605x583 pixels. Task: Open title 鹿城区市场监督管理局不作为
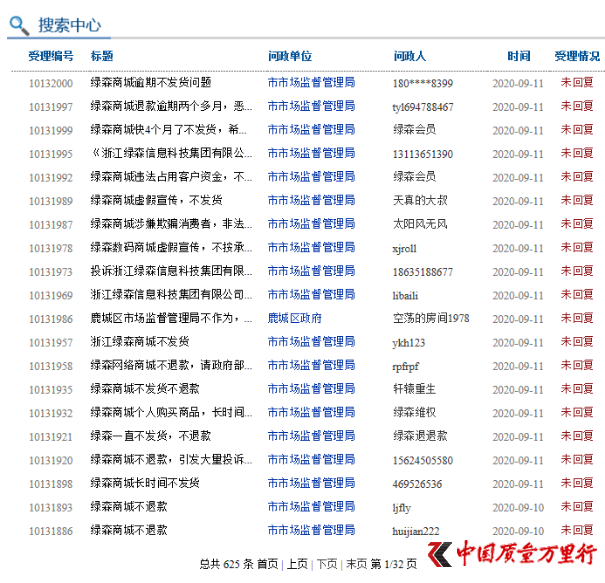coord(171,318)
